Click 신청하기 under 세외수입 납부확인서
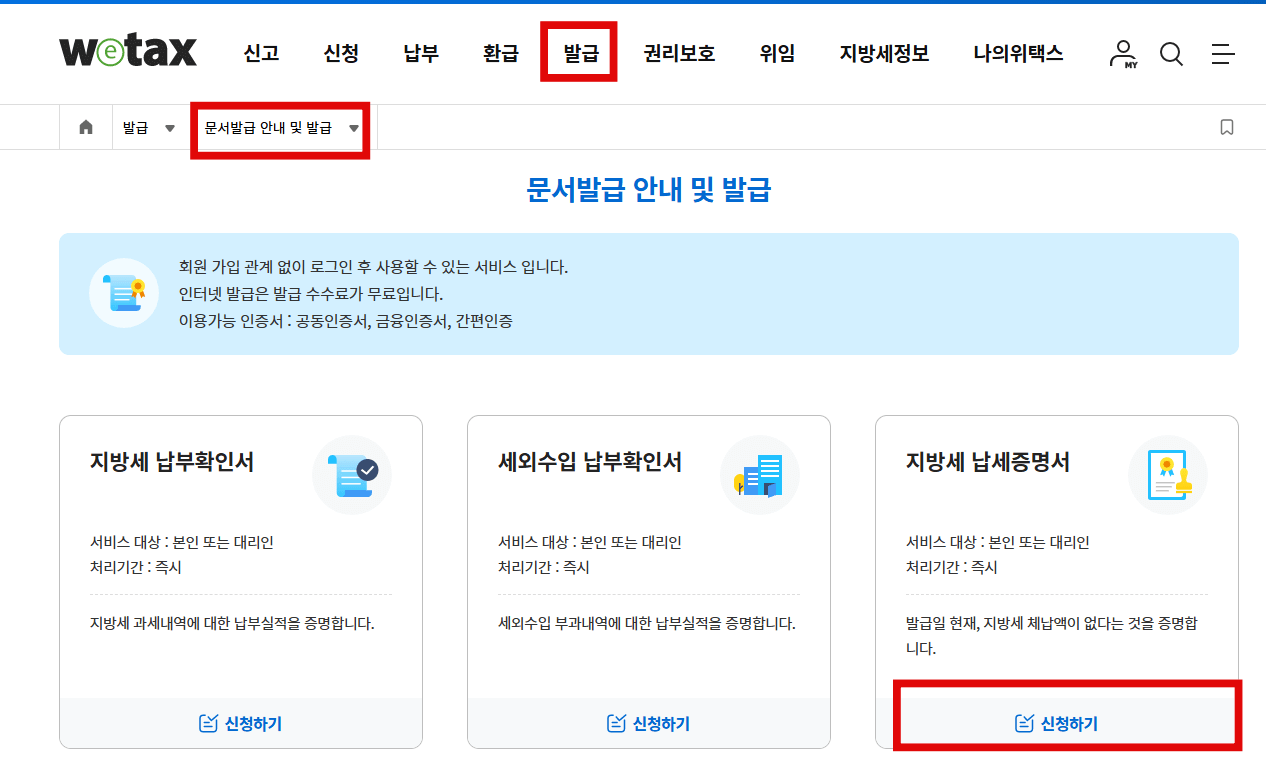Viewport: 1266px width, 778px height. (x=648, y=722)
